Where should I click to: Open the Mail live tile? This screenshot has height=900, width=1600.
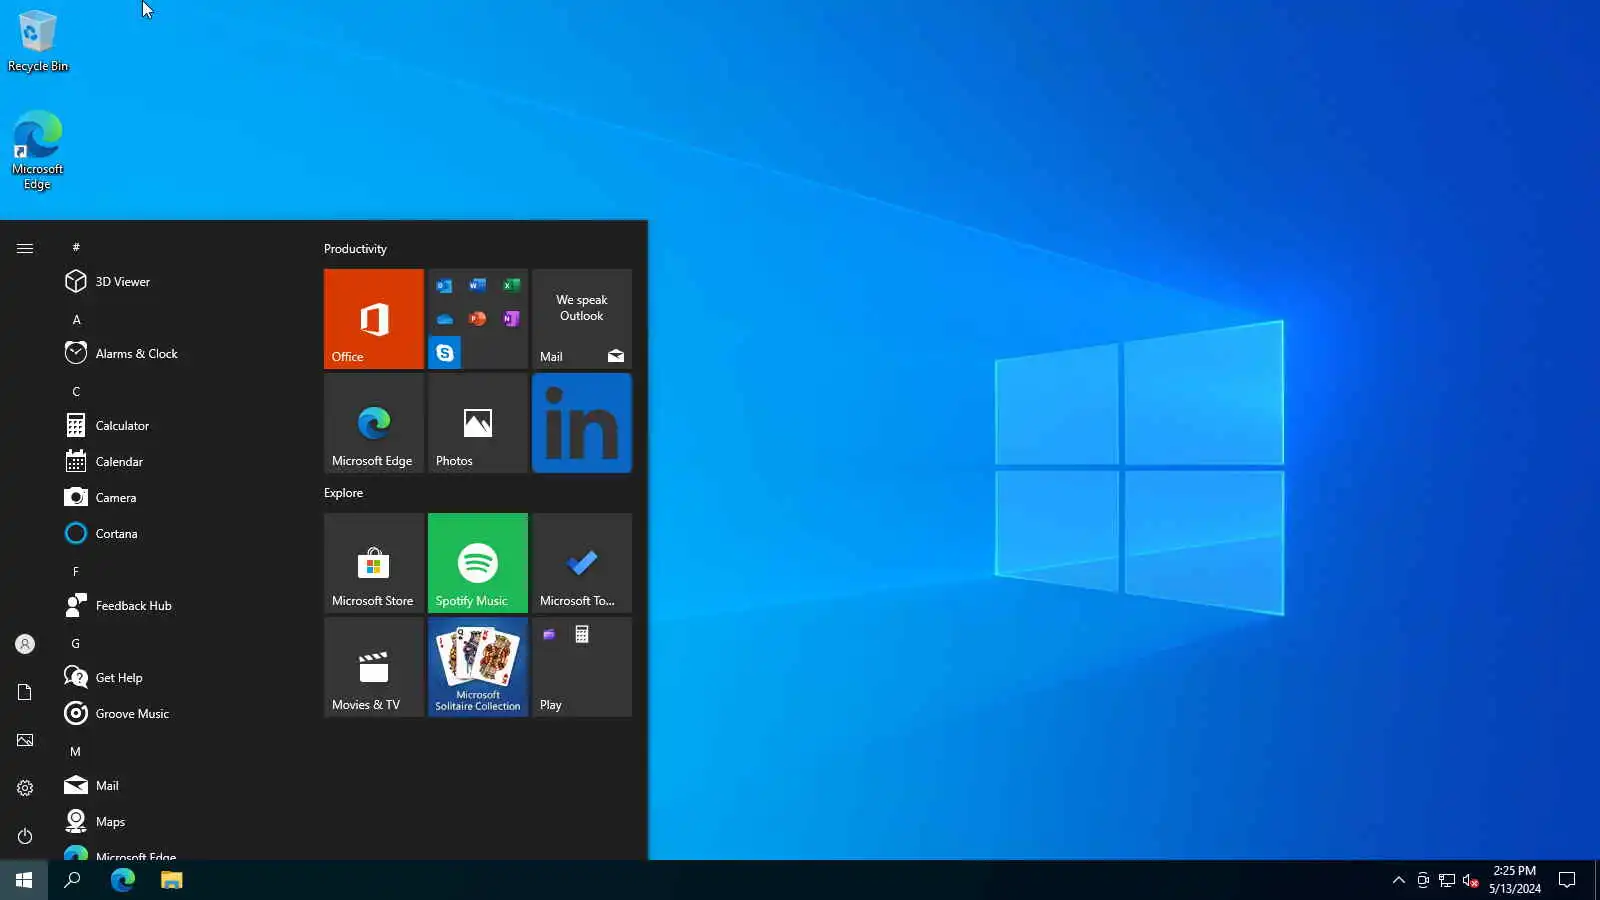point(582,319)
